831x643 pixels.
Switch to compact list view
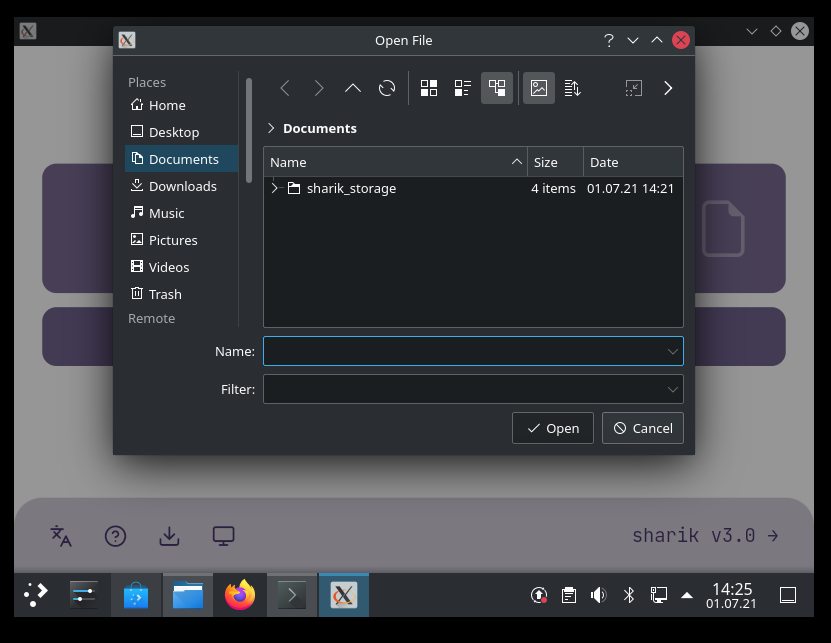pos(463,88)
